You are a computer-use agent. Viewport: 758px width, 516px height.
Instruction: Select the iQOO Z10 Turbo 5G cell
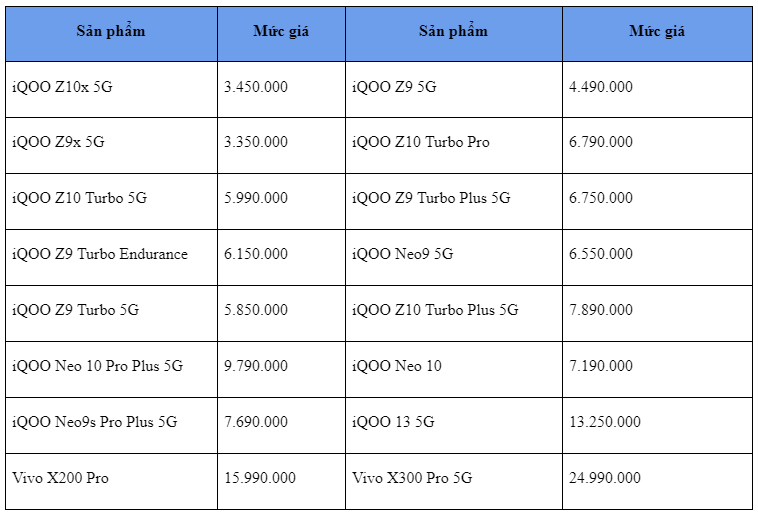click(x=79, y=198)
